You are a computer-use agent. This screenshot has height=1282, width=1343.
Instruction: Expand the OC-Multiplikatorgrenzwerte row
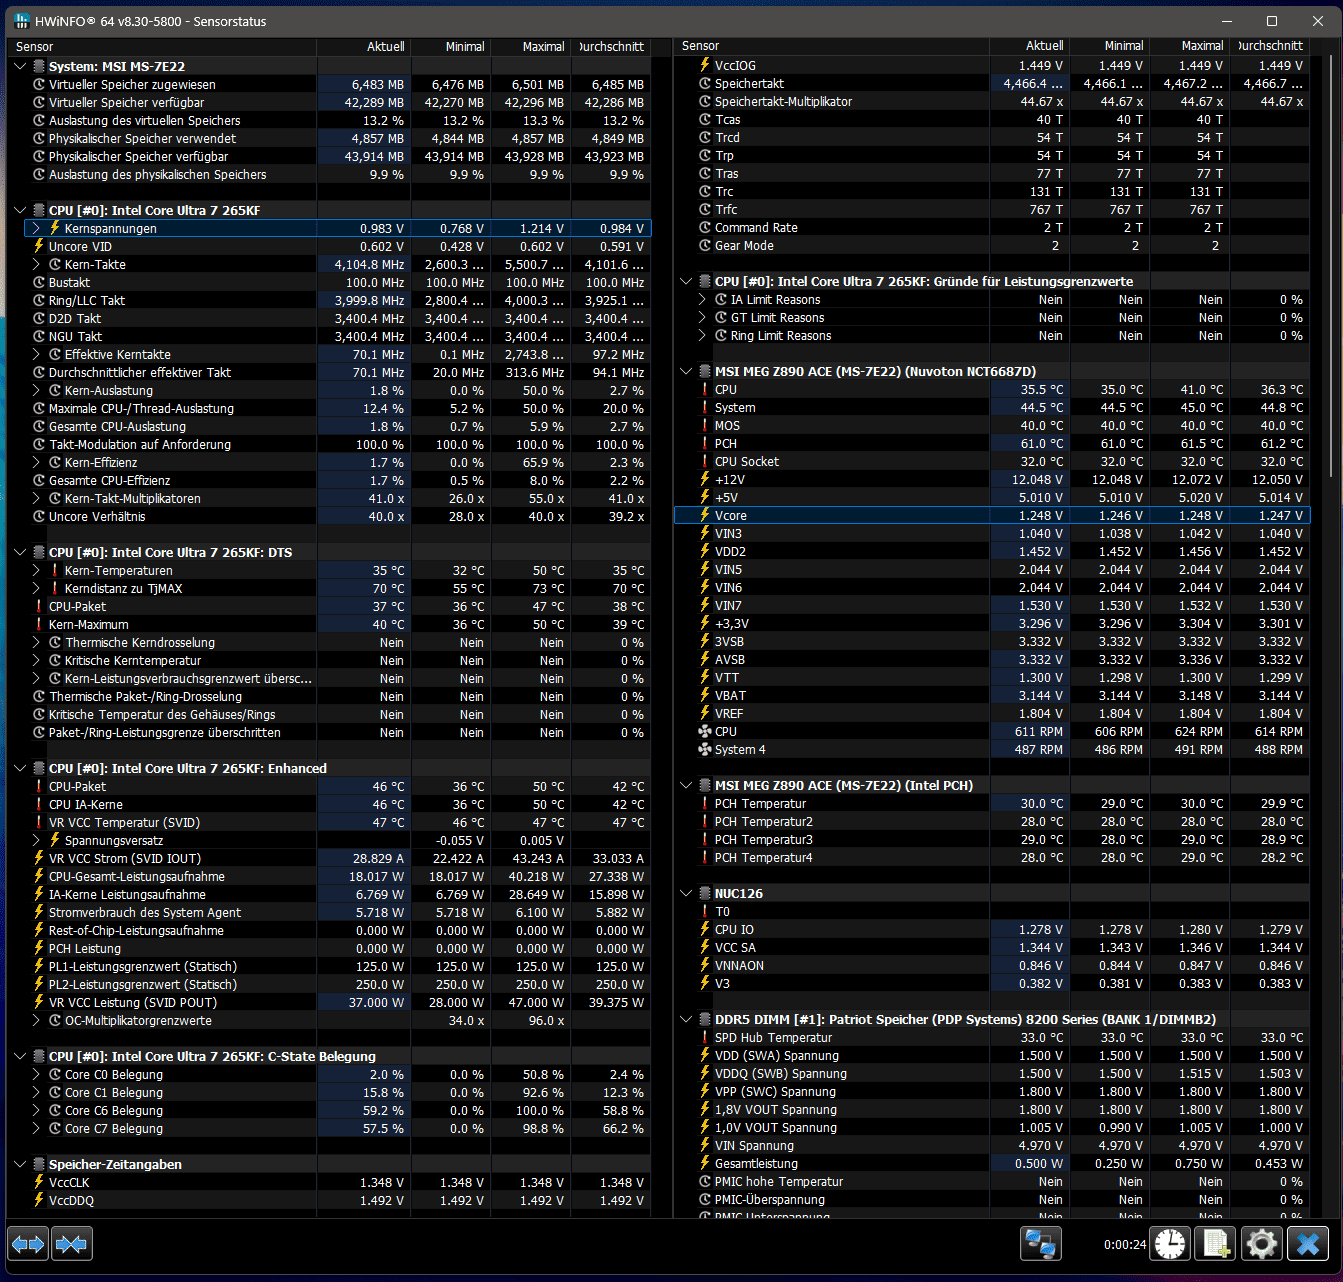coord(37,1021)
